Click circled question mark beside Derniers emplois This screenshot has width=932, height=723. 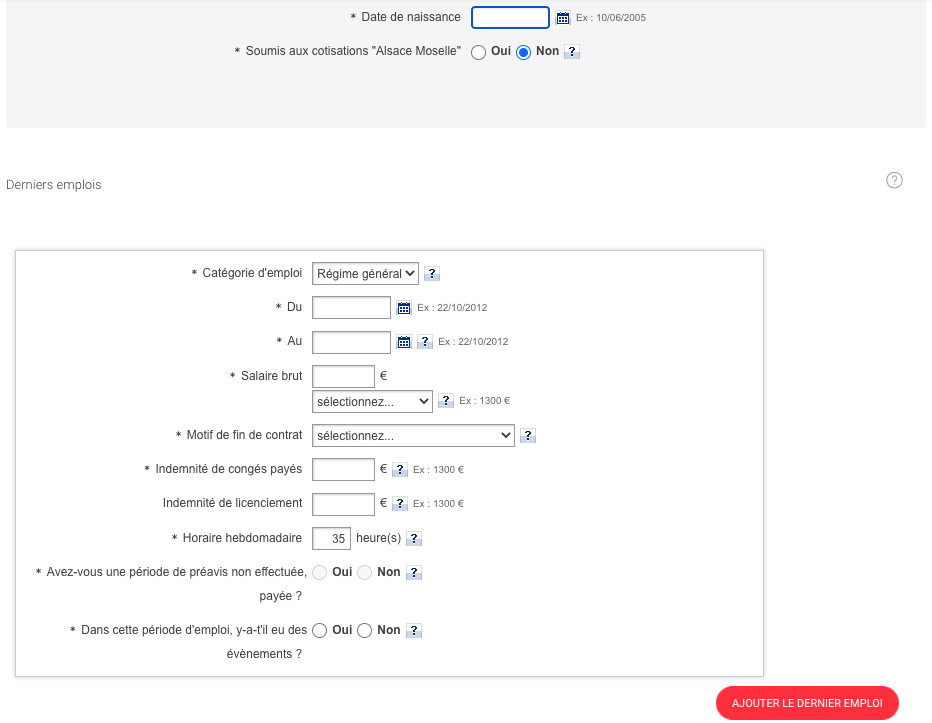(895, 181)
